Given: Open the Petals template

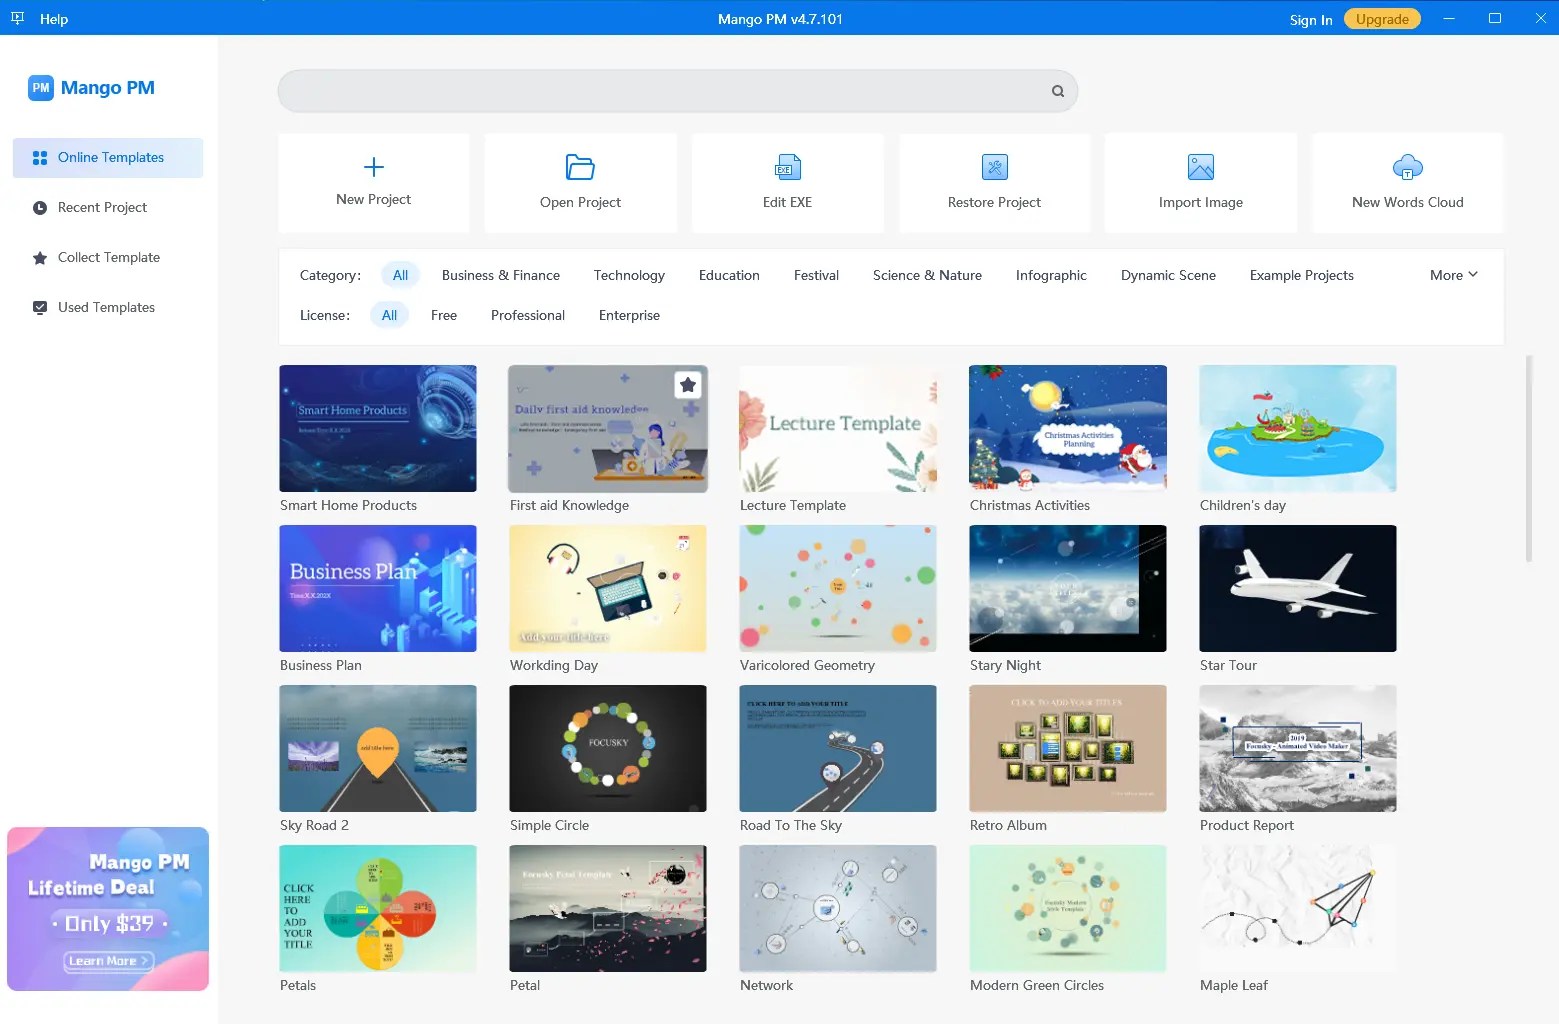Looking at the screenshot, I should pos(378,908).
